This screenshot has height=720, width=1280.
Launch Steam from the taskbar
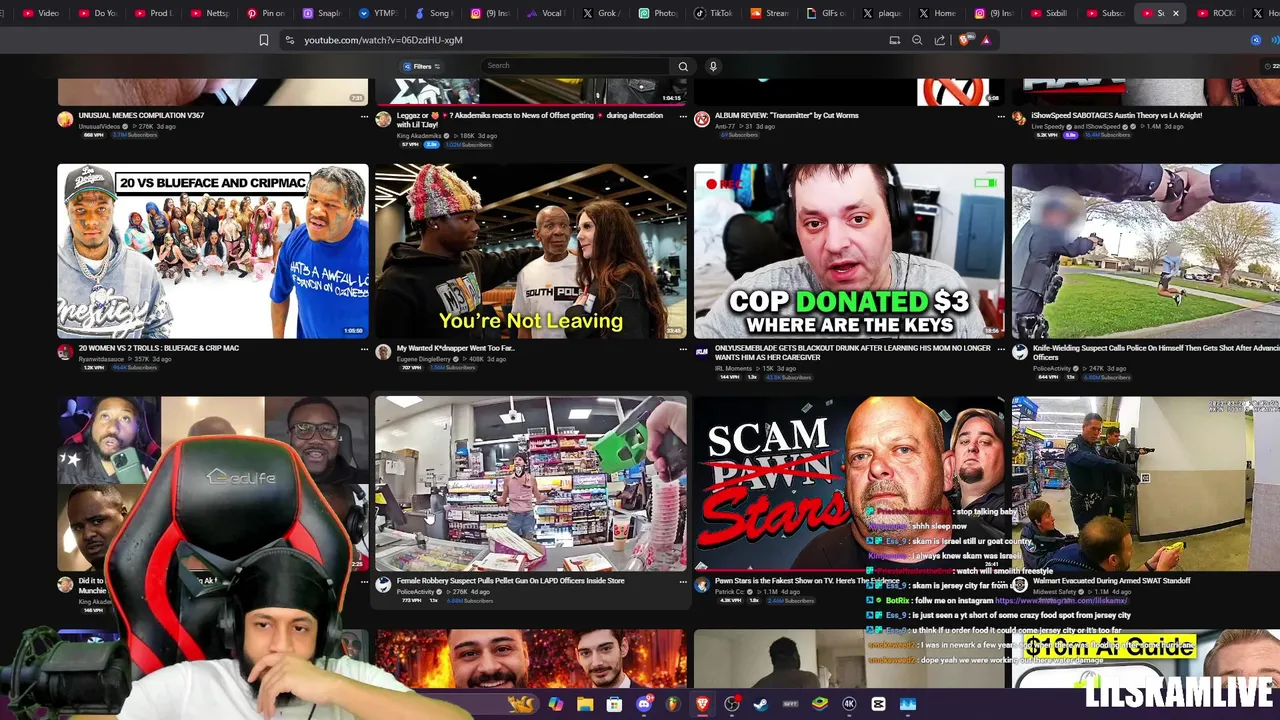point(761,704)
